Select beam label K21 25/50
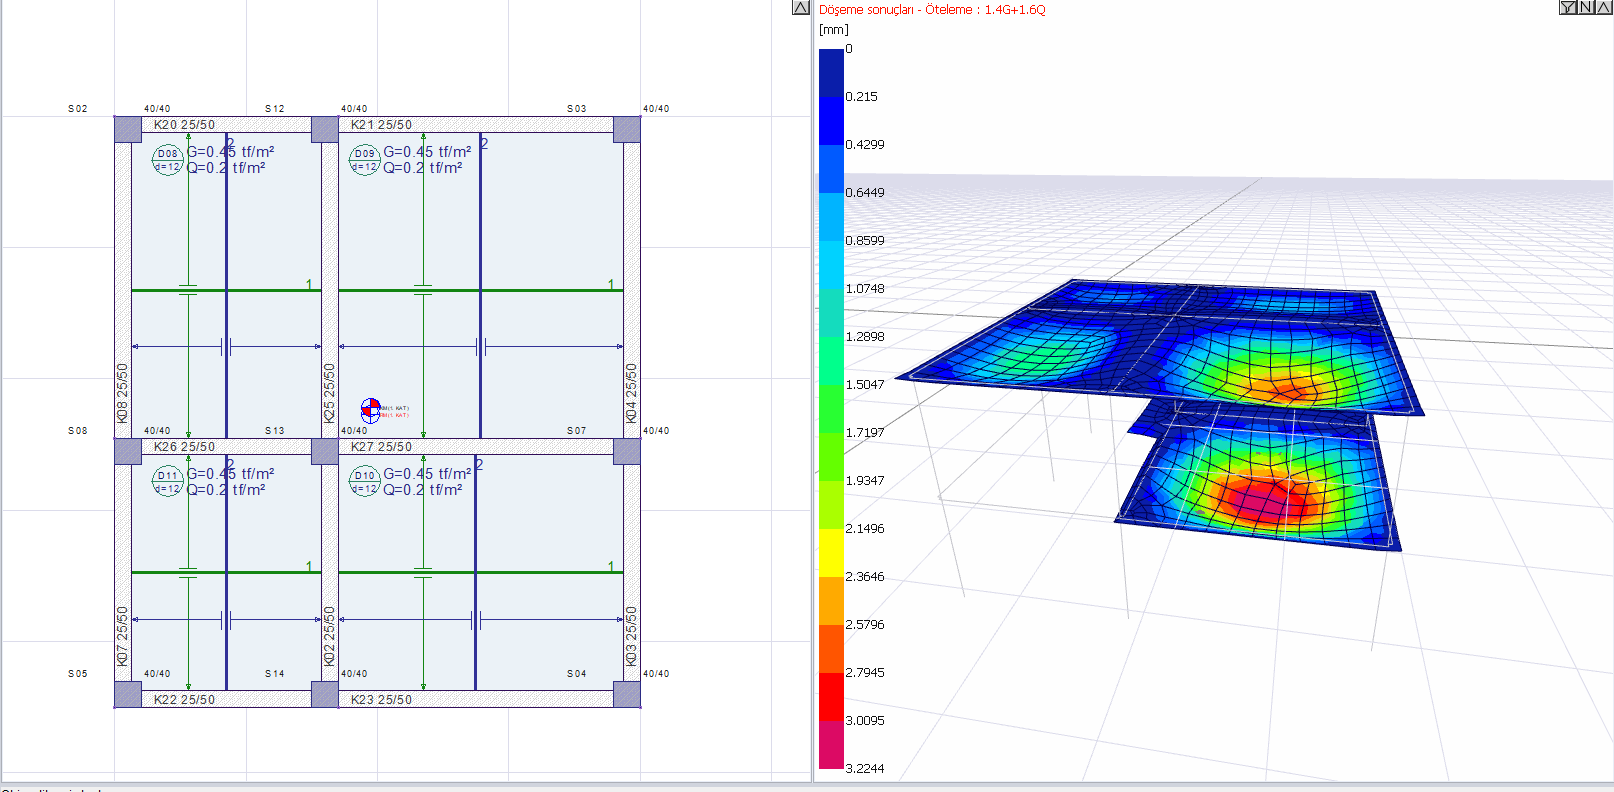The image size is (1614, 792). [381, 125]
